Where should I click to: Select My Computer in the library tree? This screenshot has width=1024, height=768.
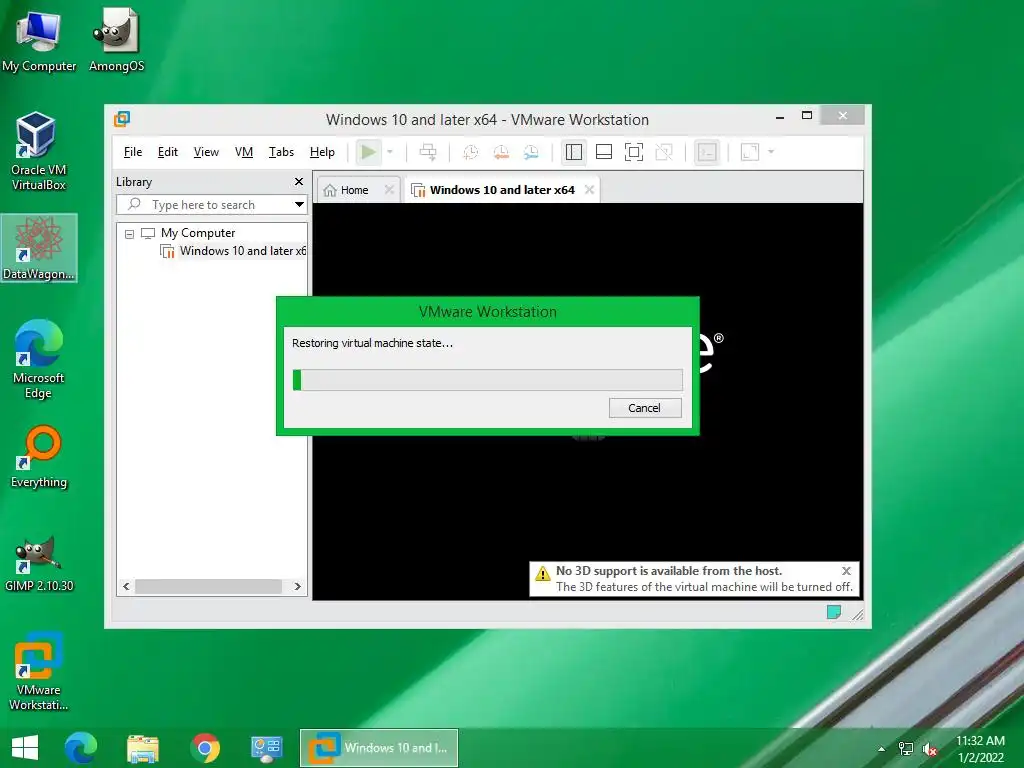coord(198,233)
